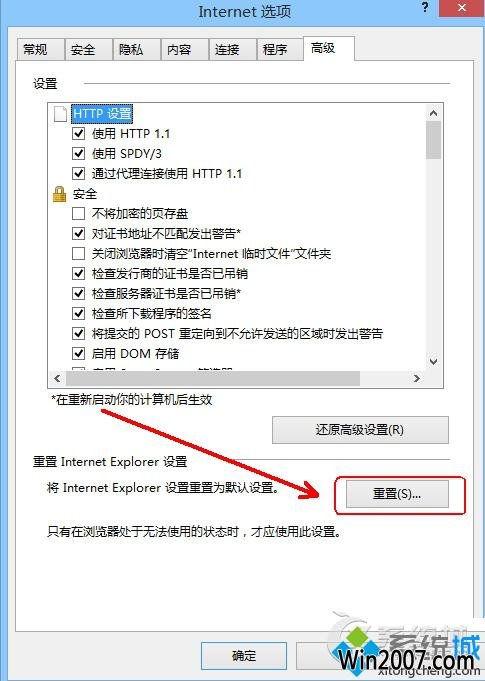Select the HTTP 设置 tree heading
The image size is (485, 681).
[x=102, y=114]
